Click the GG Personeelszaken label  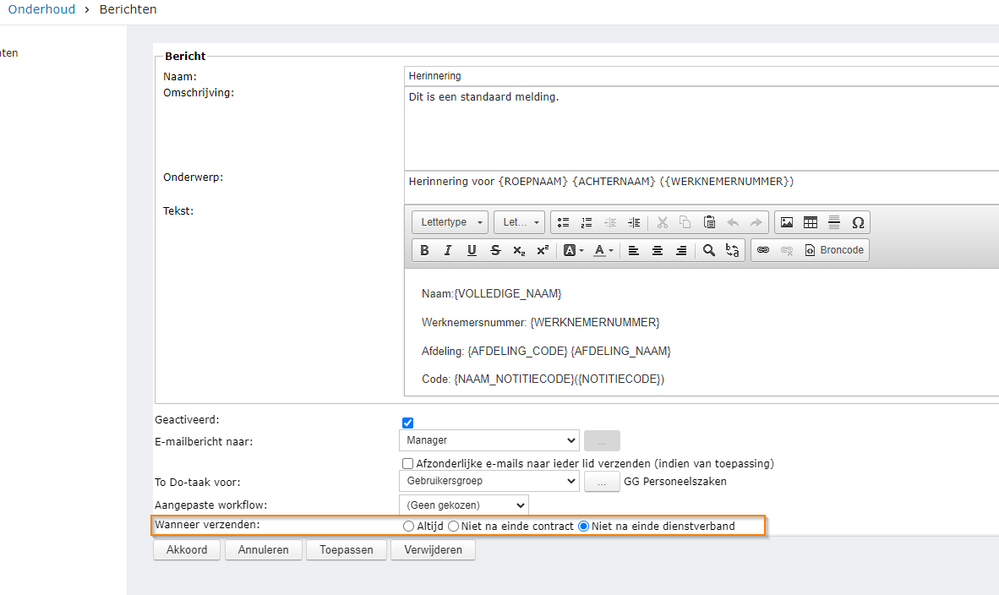click(x=675, y=482)
